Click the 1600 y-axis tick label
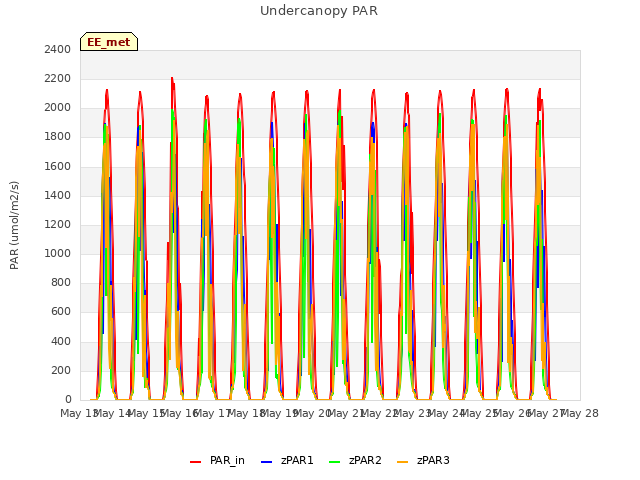This screenshot has width=640, height=480. pyautogui.click(x=58, y=167)
